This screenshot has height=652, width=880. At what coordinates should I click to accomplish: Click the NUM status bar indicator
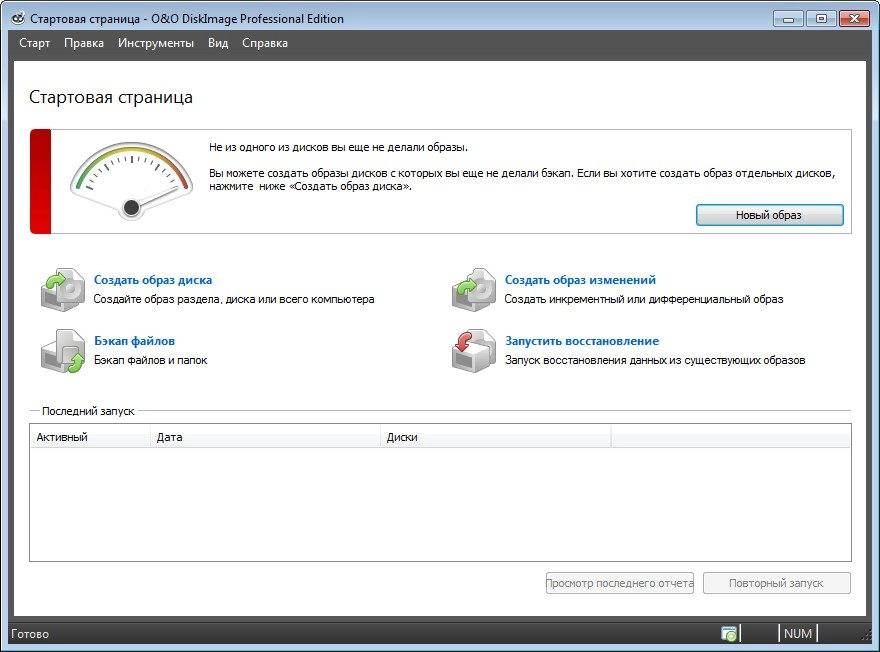pyautogui.click(x=798, y=633)
